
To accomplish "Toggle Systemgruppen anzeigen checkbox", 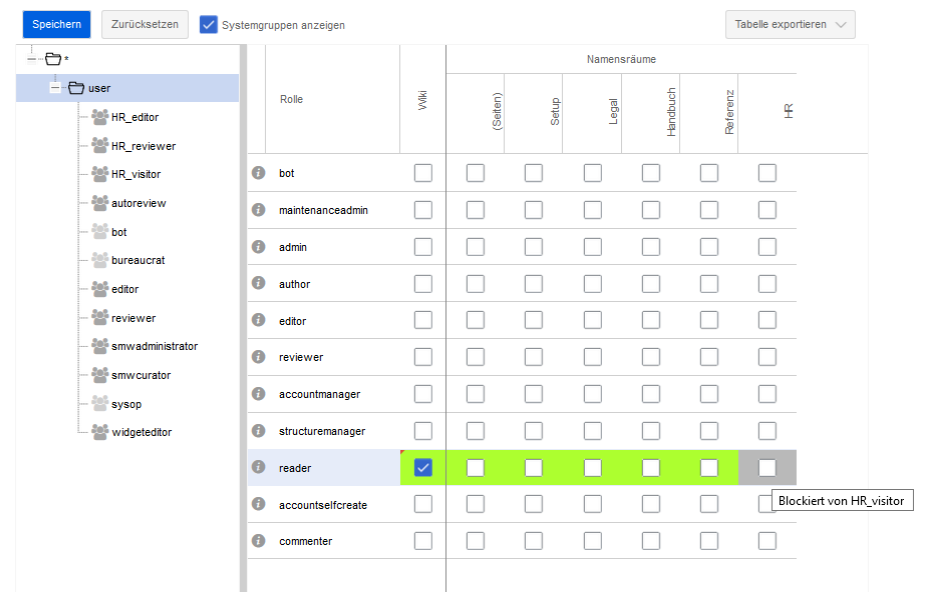I will coord(208,25).
